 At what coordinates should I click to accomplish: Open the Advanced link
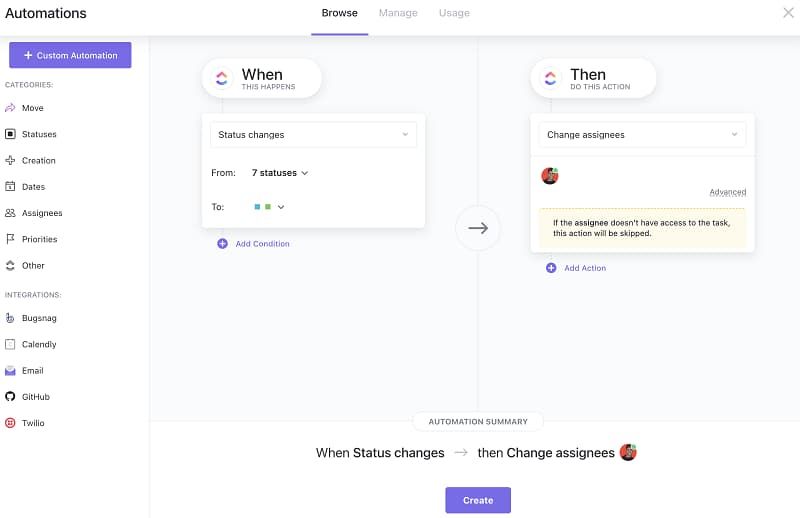coord(727,192)
